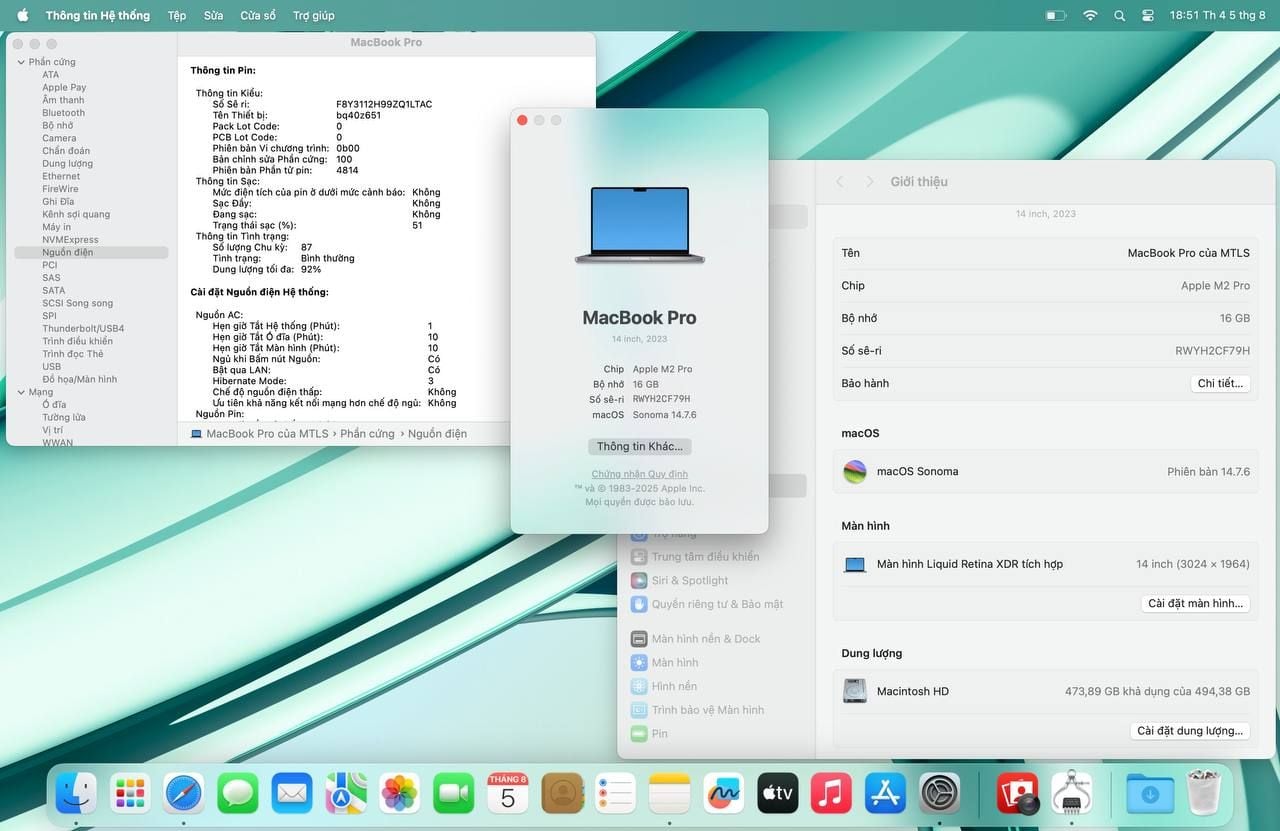Launch Apple TV from the Dock
Image resolution: width=1280 pixels, height=831 pixels.
[778, 794]
